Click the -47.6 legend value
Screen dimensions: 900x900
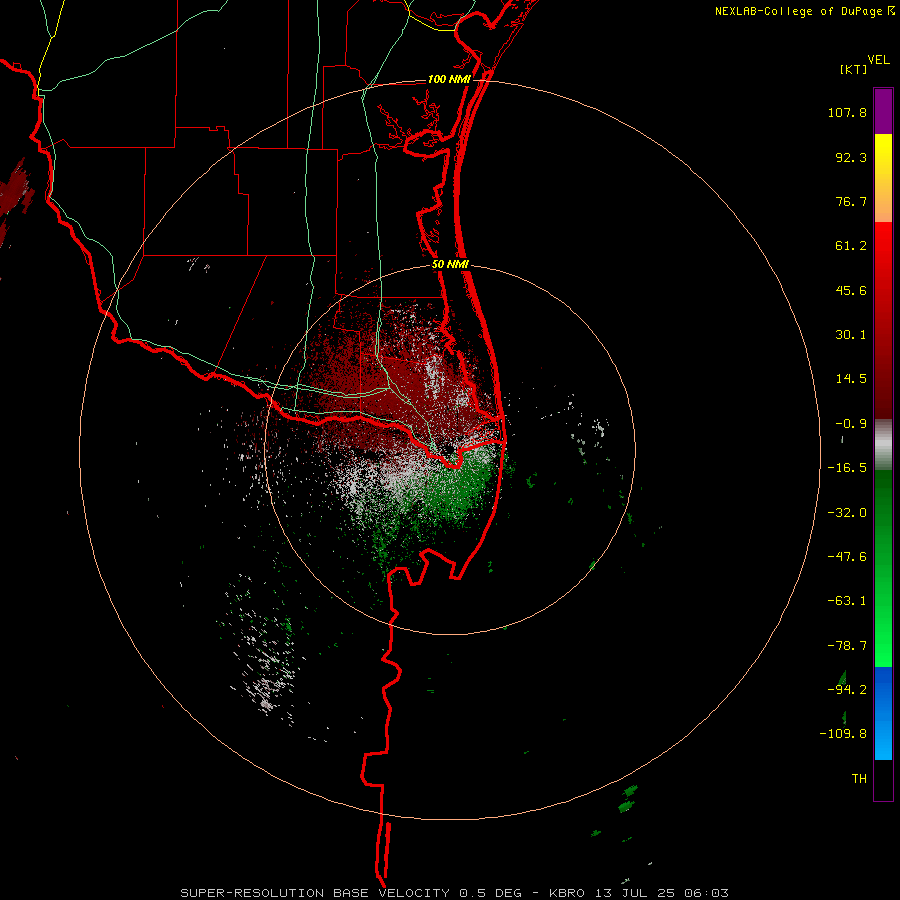pos(847,557)
